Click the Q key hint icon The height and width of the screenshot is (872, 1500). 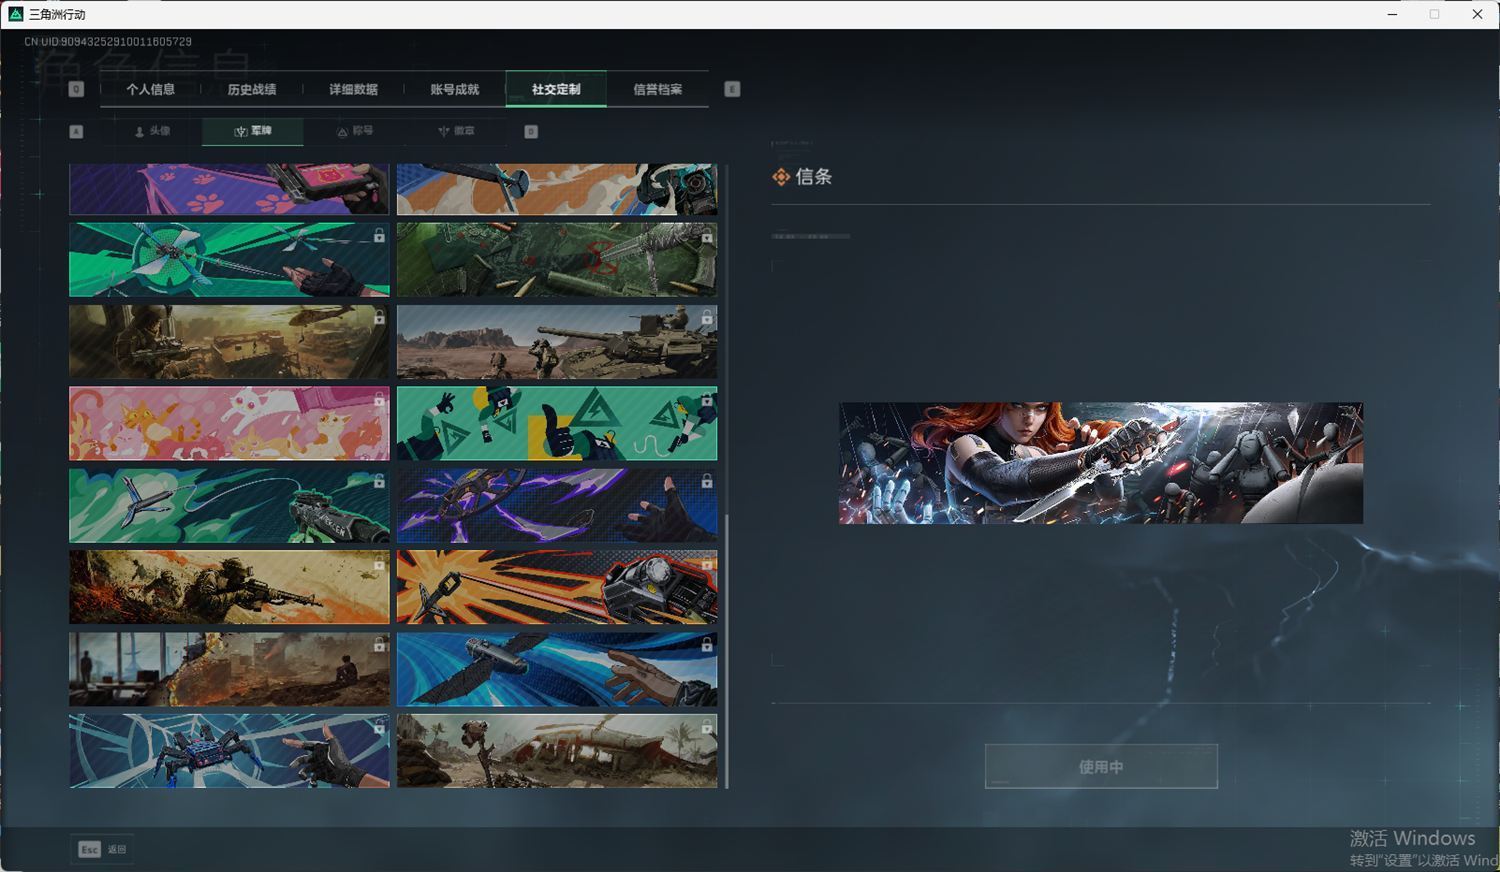[x=76, y=89]
